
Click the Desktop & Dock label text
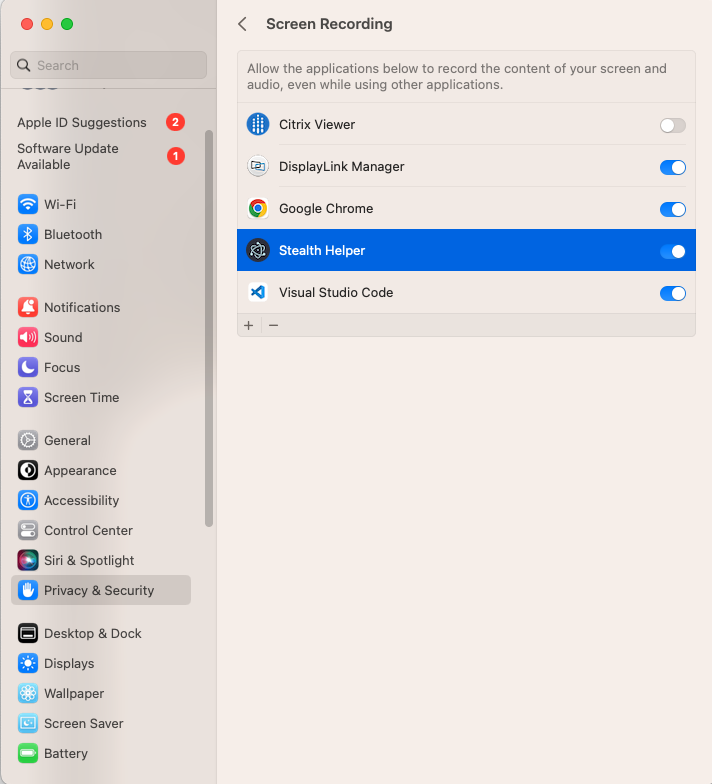92,634
